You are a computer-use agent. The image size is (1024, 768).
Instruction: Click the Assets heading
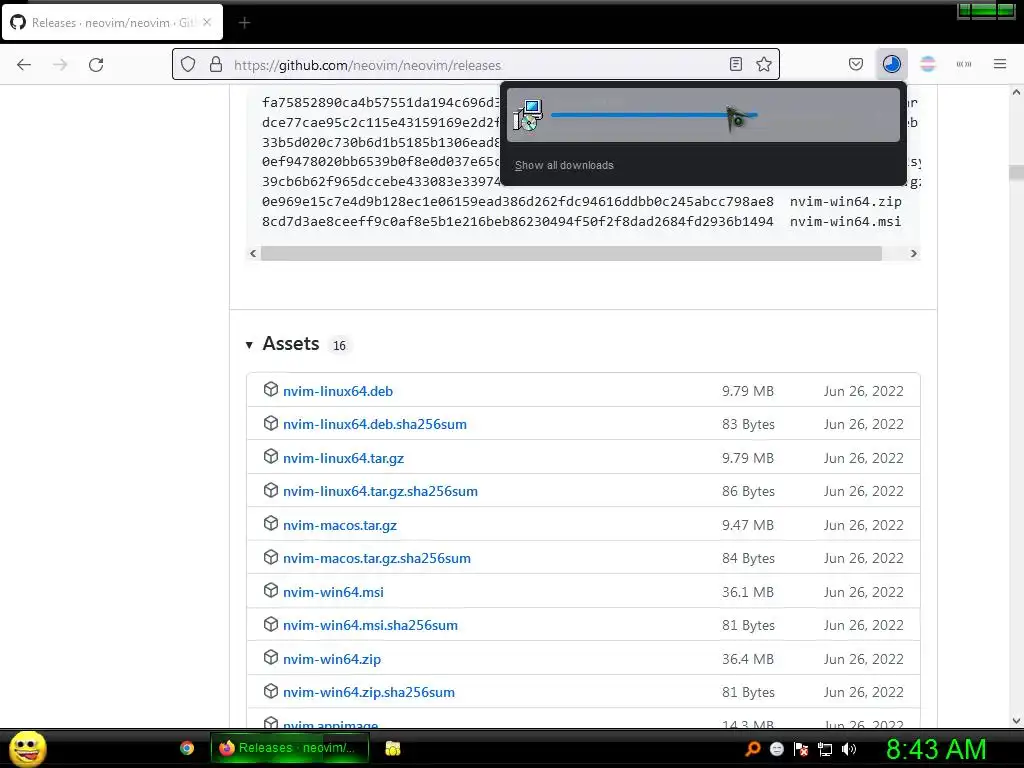[291, 344]
